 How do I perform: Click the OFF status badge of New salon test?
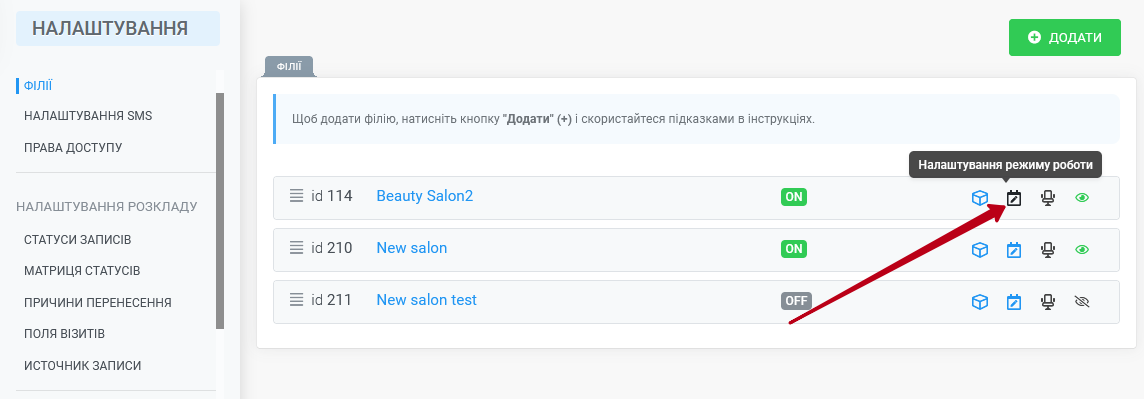pos(796,301)
